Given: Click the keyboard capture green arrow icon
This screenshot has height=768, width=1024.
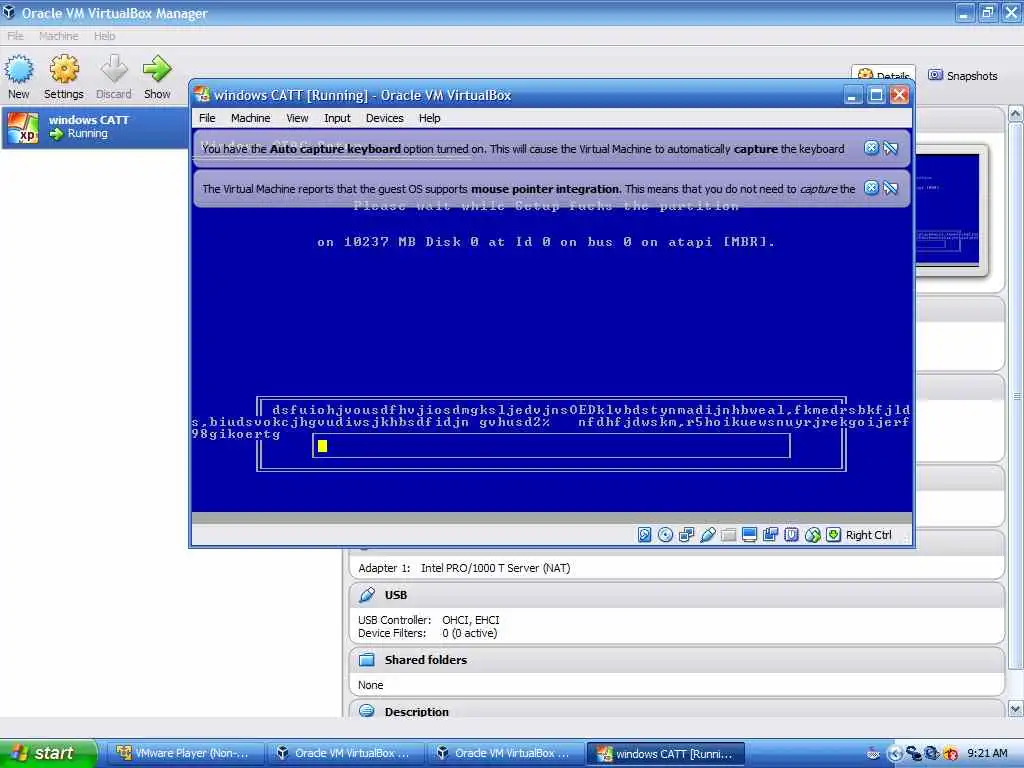Looking at the screenshot, I should 833,535.
